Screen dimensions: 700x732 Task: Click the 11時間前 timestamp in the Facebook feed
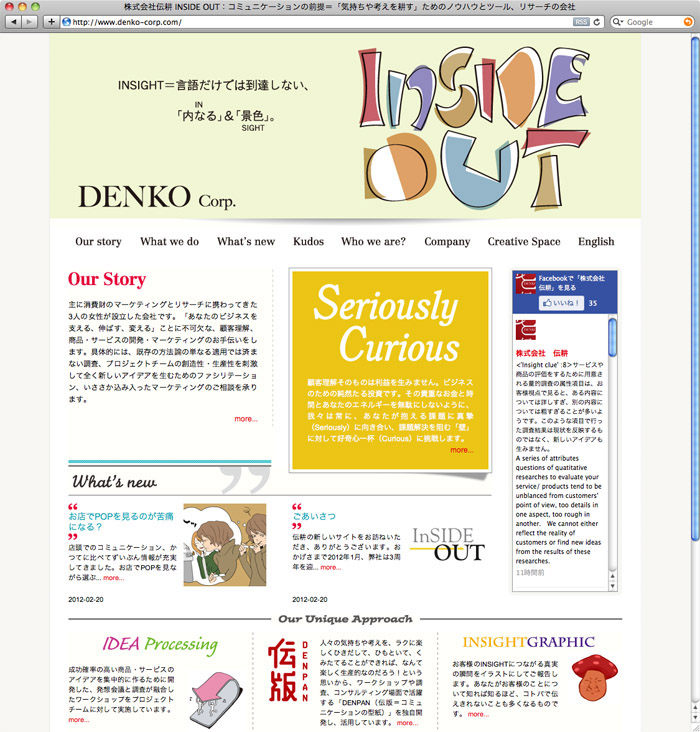pyautogui.click(x=530, y=573)
